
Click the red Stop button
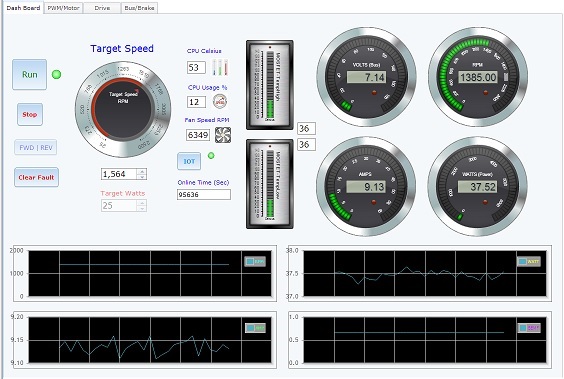pos(30,114)
